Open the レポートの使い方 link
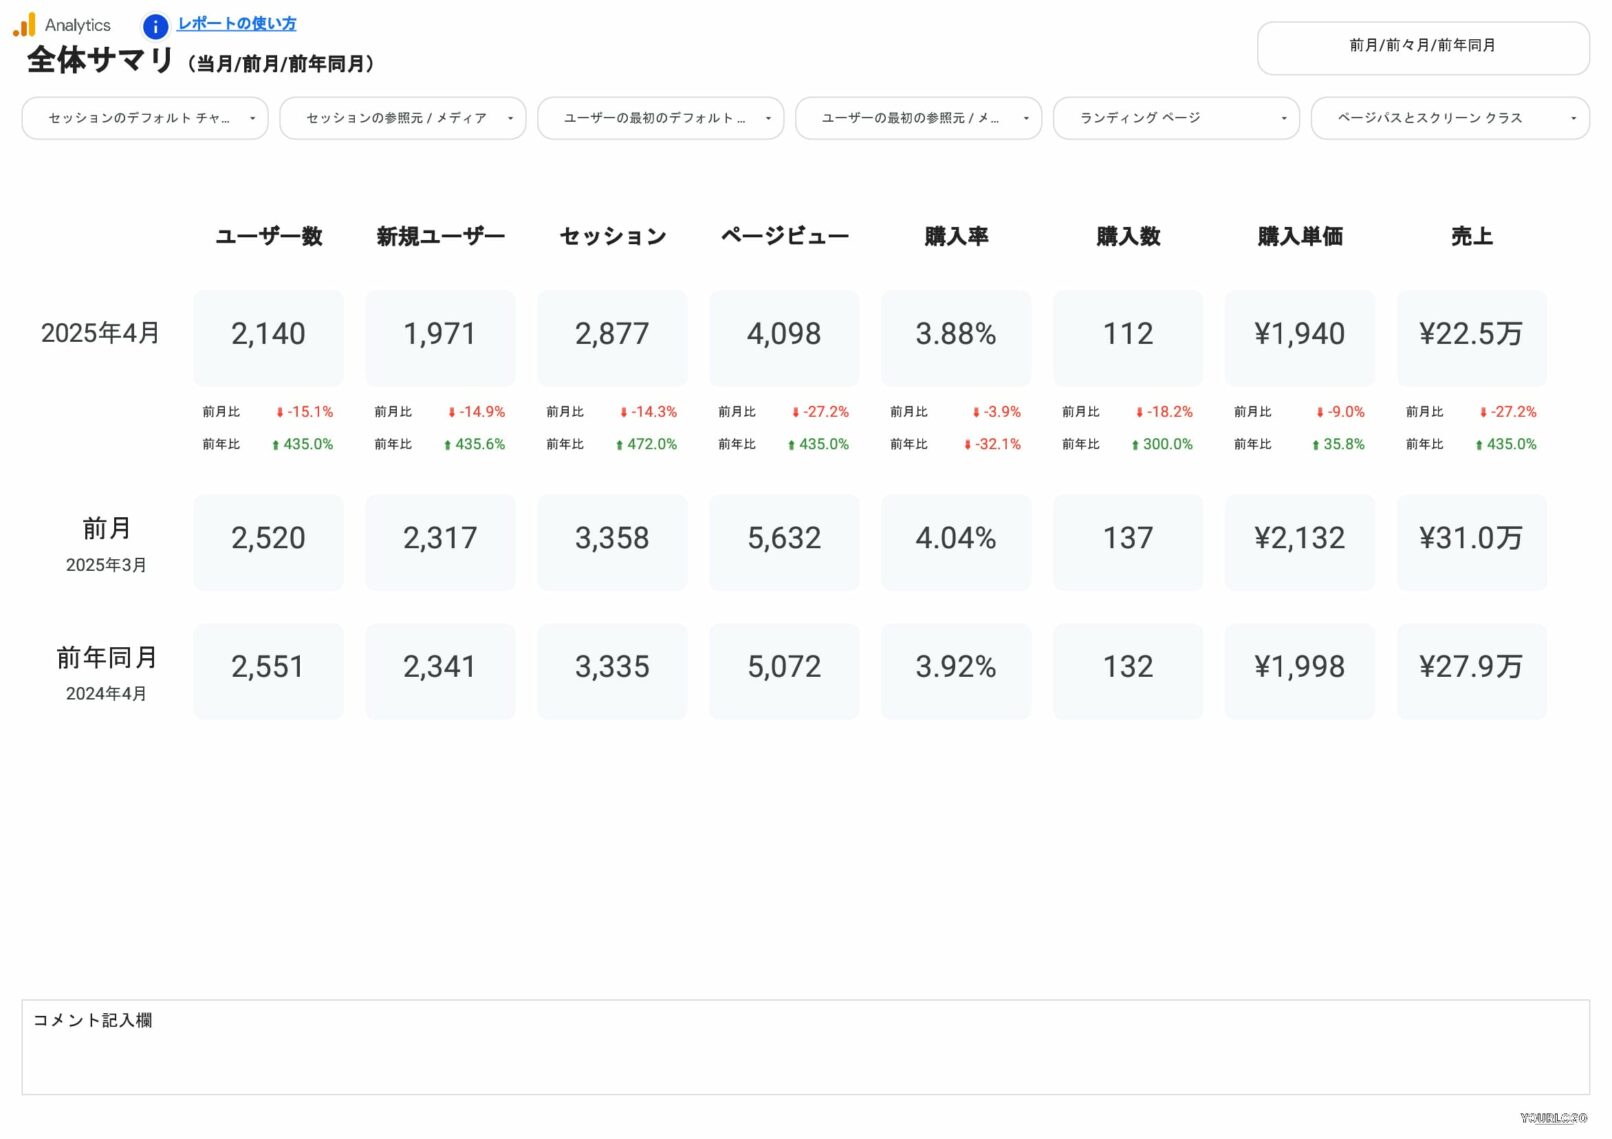Screen dimensions: 1612x1139 (237, 24)
